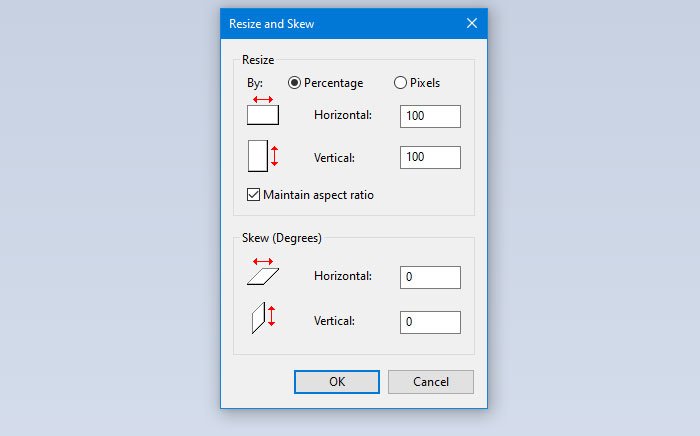Viewport: 700px width, 436px height.
Task: Select the Pixels radio button
Action: pos(401,83)
